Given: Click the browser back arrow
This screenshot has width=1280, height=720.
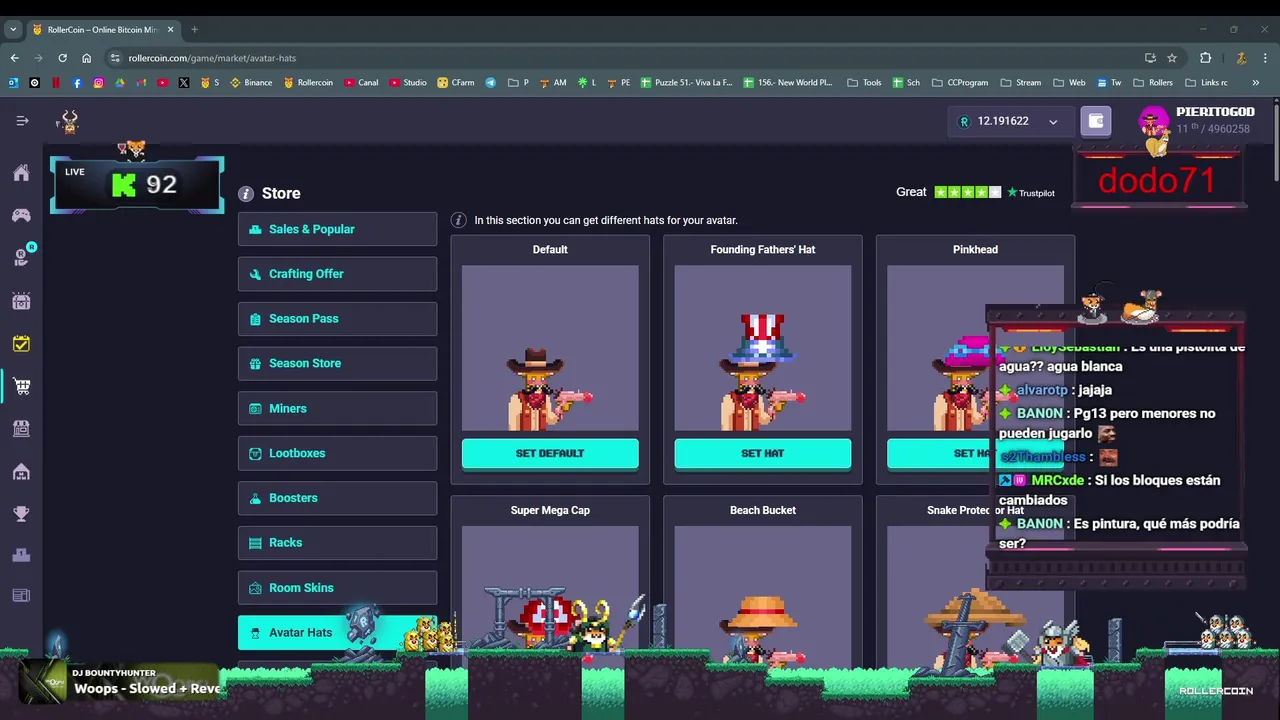Looking at the screenshot, I should click(x=14, y=58).
